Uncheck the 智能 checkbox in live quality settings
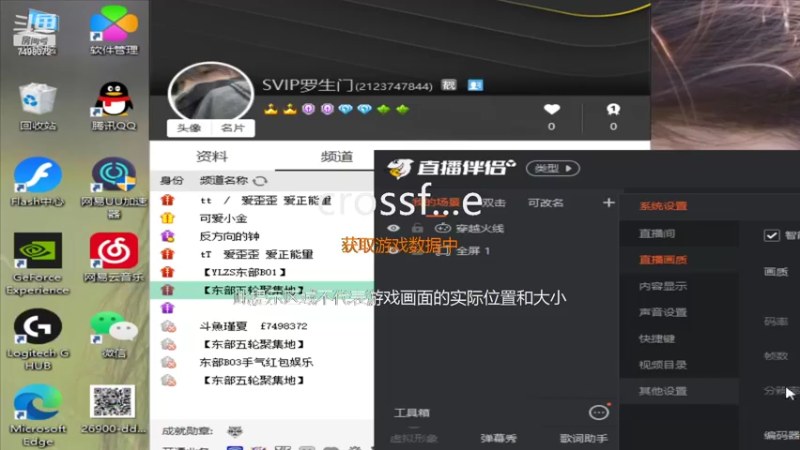The image size is (800, 450). [771, 235]
